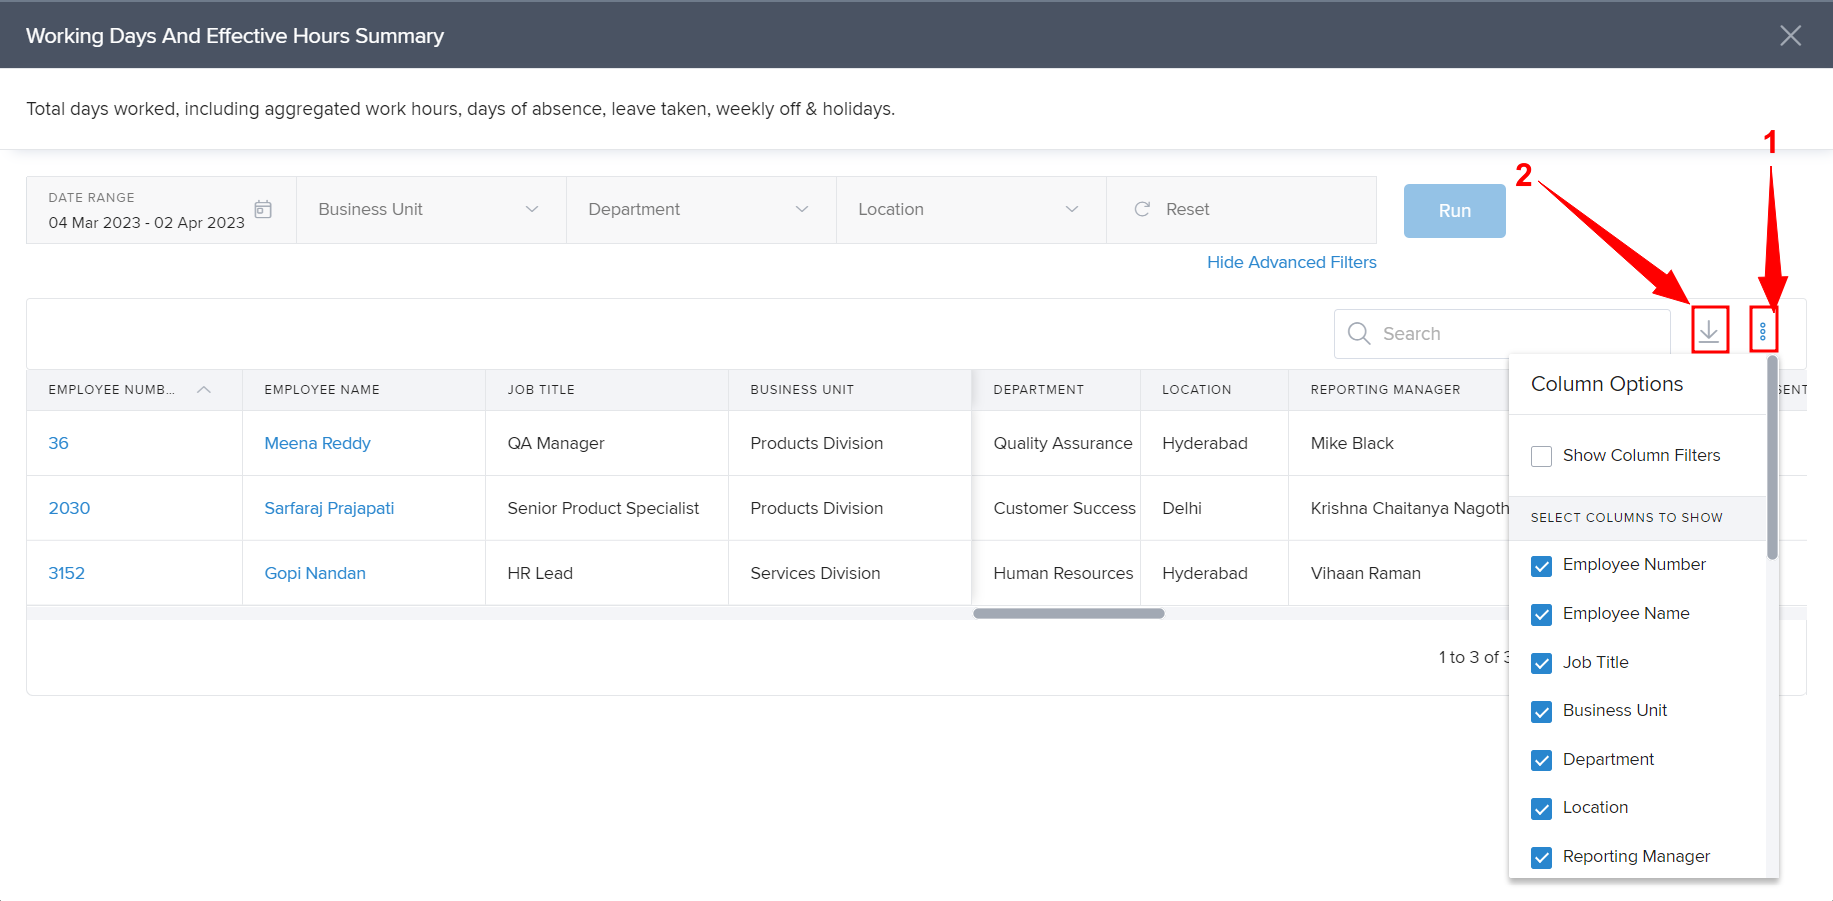
Task: Click the download report icon
Action: 1709,331
